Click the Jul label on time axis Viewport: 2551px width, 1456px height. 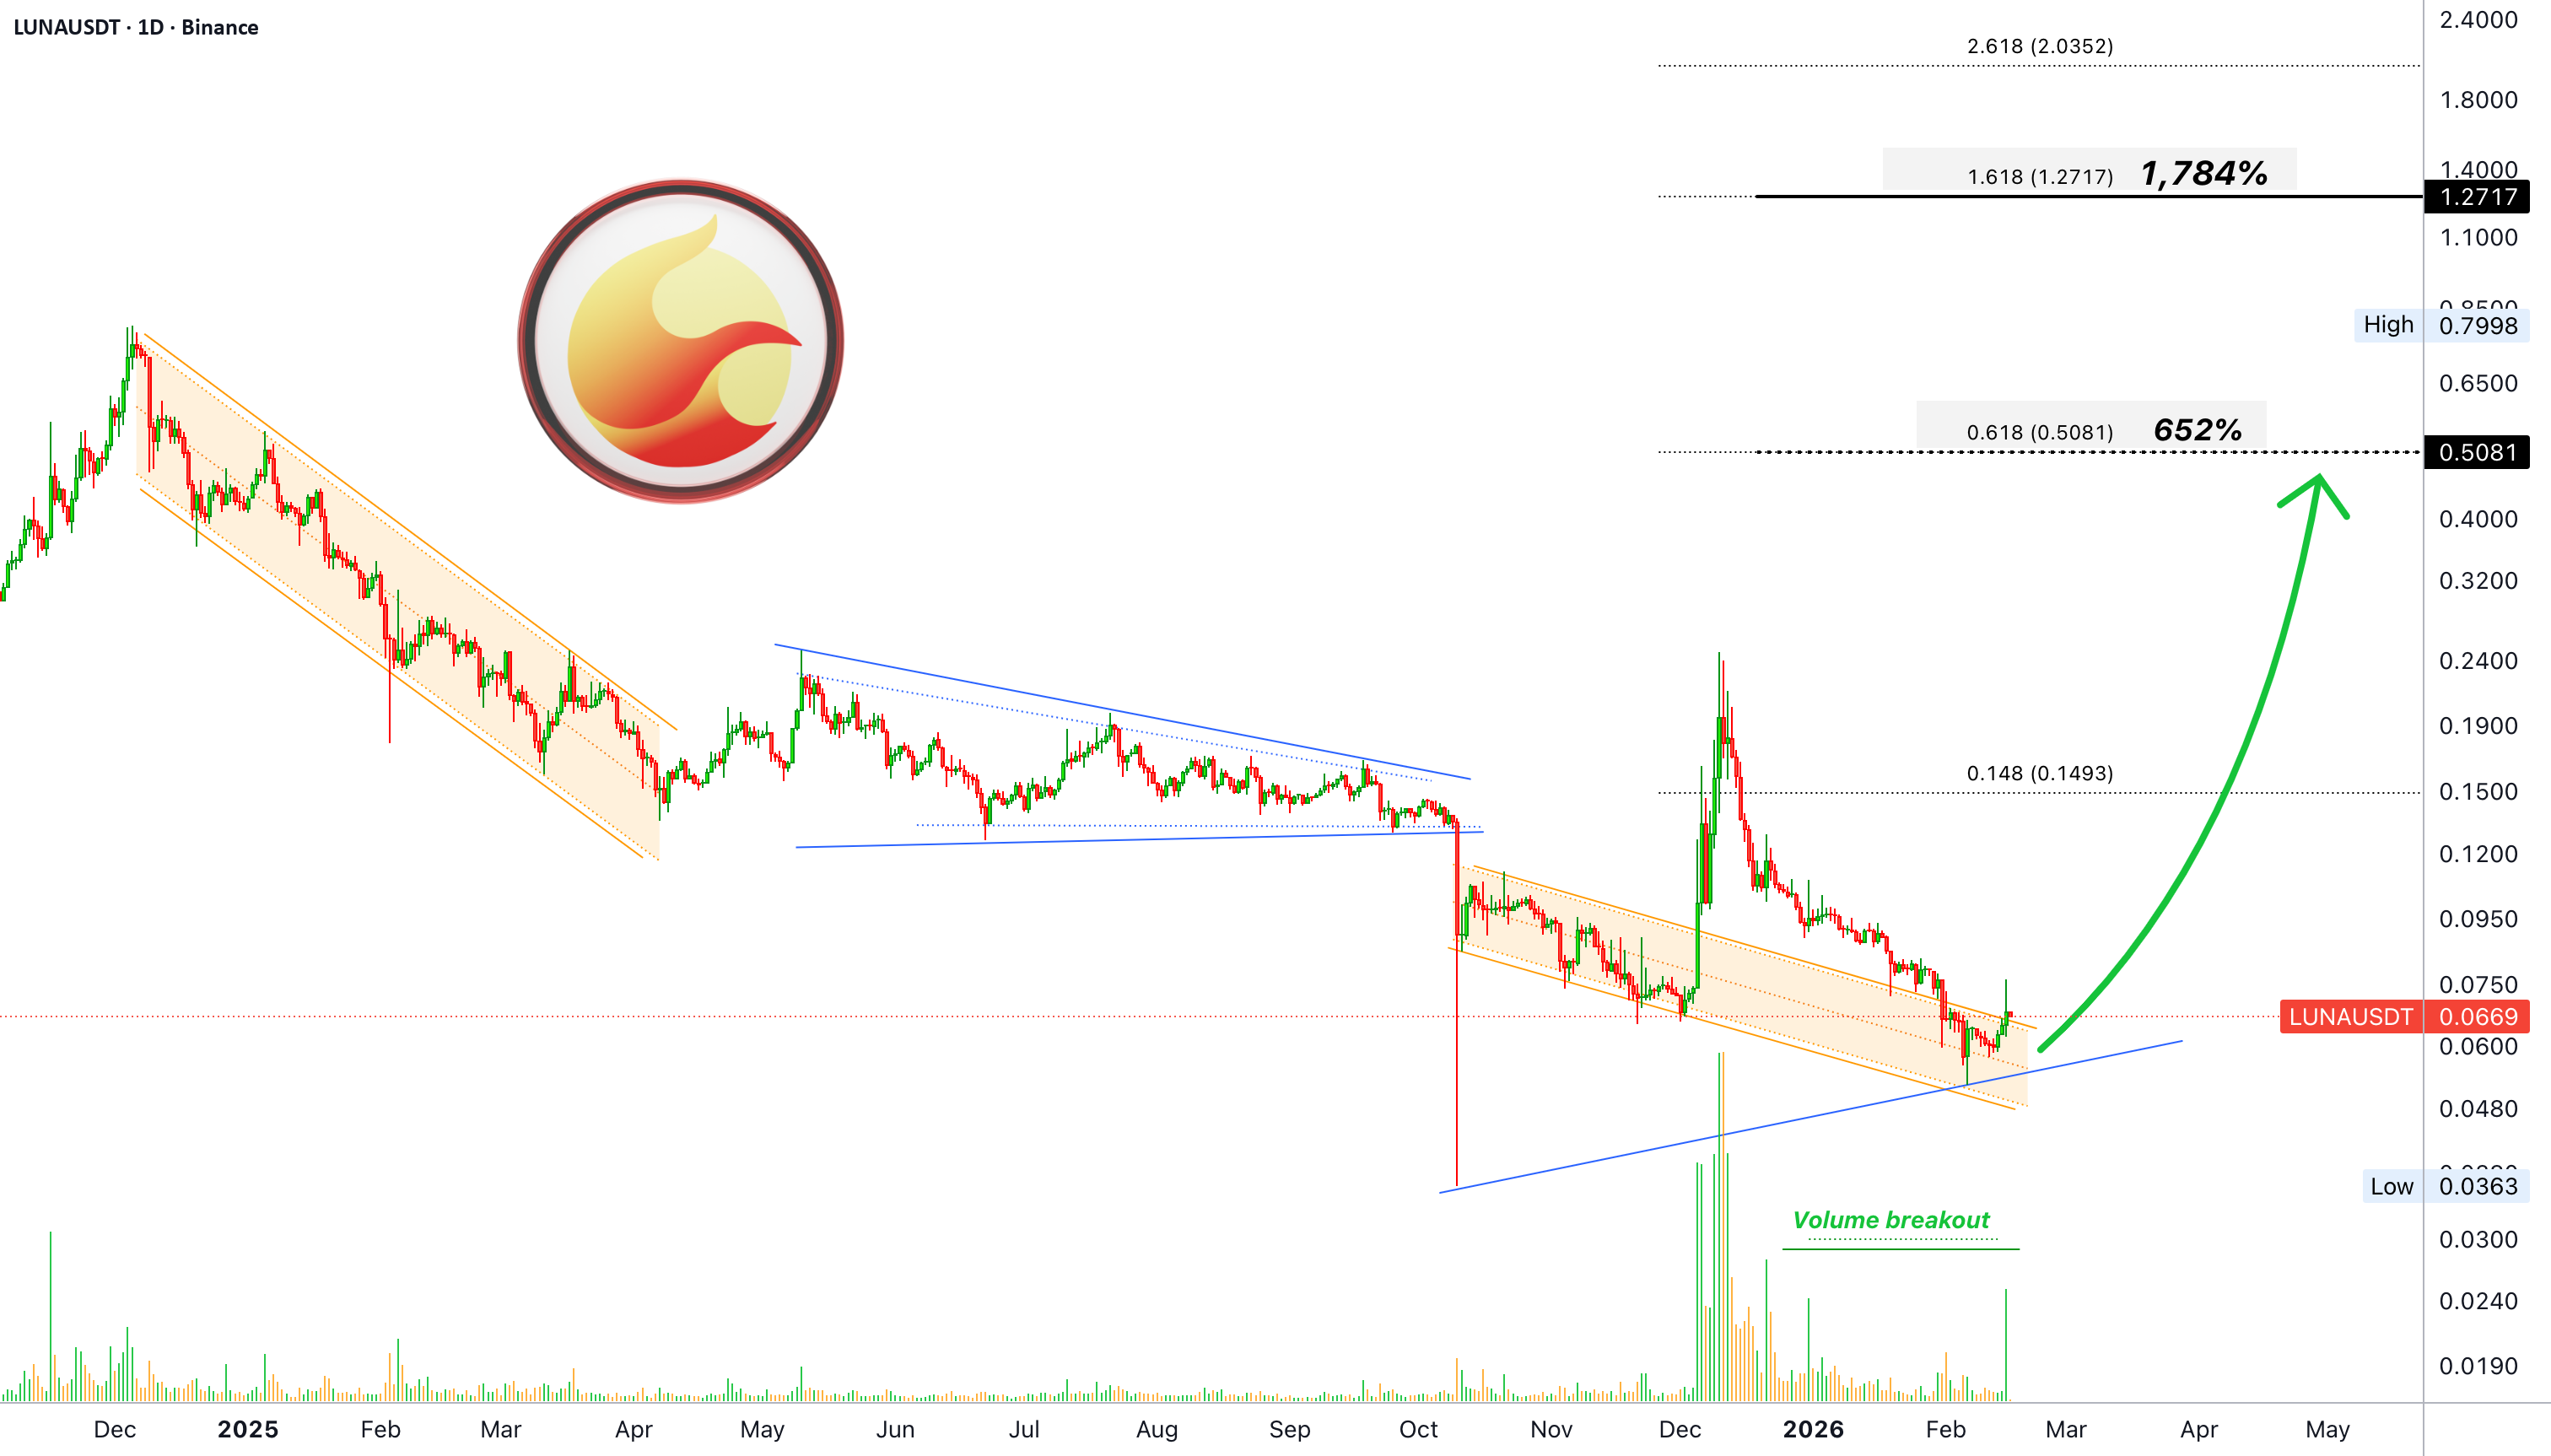[1024, 1429]
